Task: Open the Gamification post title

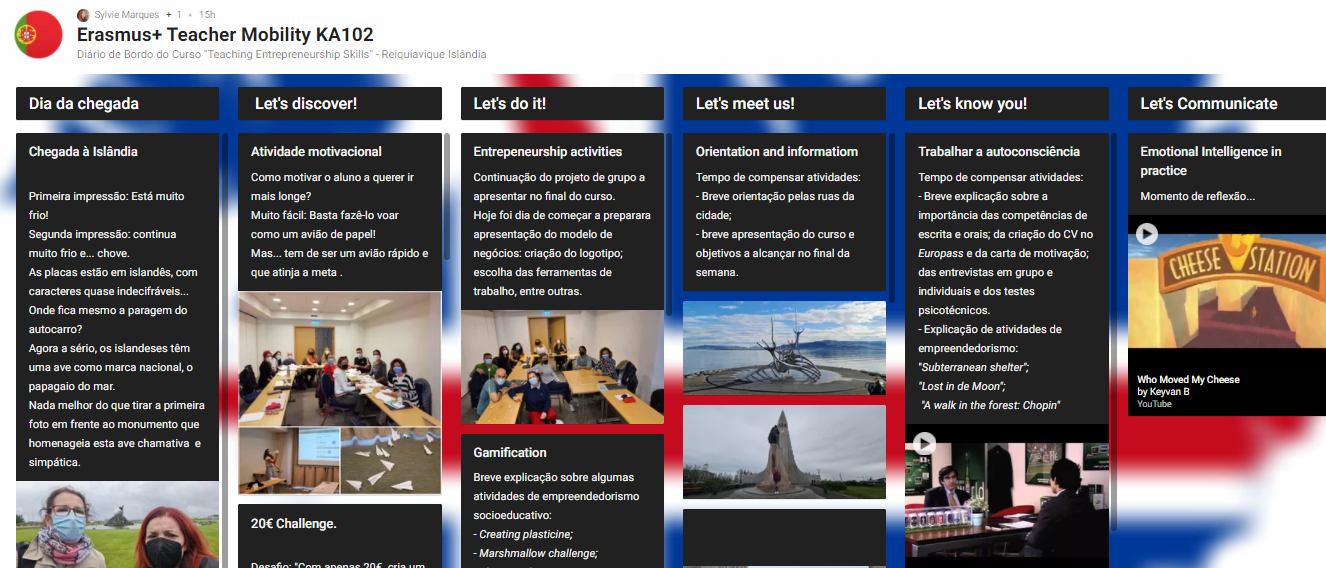Action: [510, 453]
